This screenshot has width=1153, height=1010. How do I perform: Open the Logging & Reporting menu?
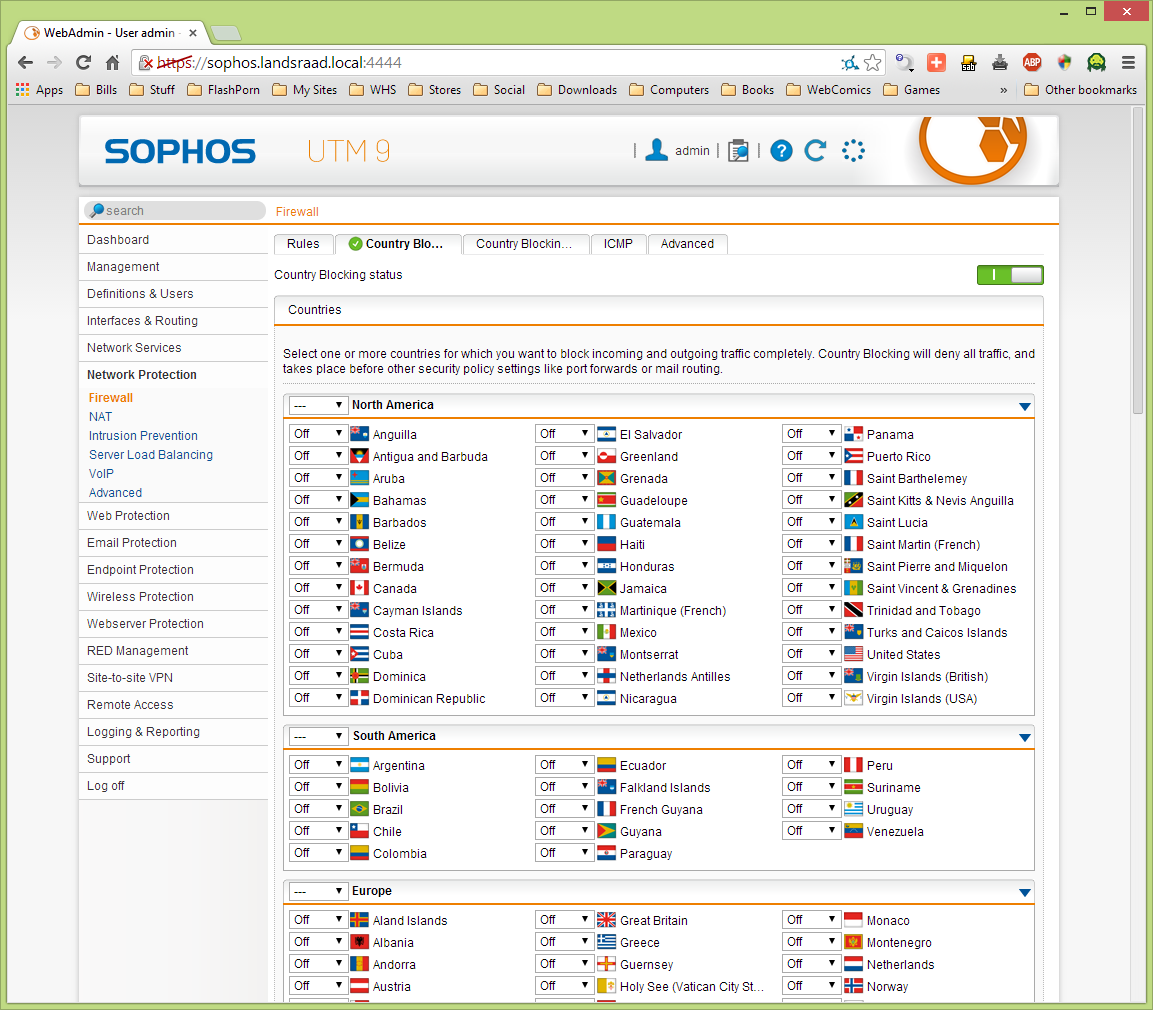coord(174,731)
